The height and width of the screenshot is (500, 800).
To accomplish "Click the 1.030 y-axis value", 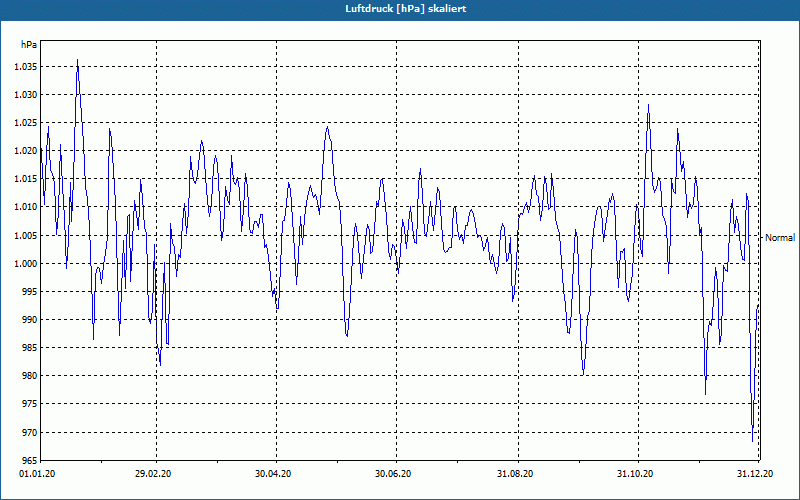I will tap(26, 94).
